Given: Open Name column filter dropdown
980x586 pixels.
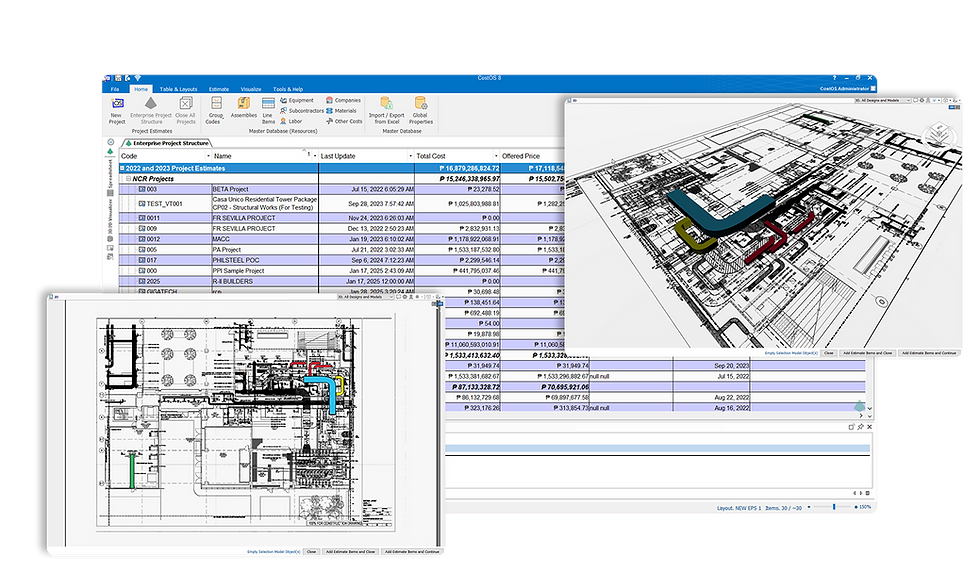Looking at the screenshot, I should click(315, 156).
